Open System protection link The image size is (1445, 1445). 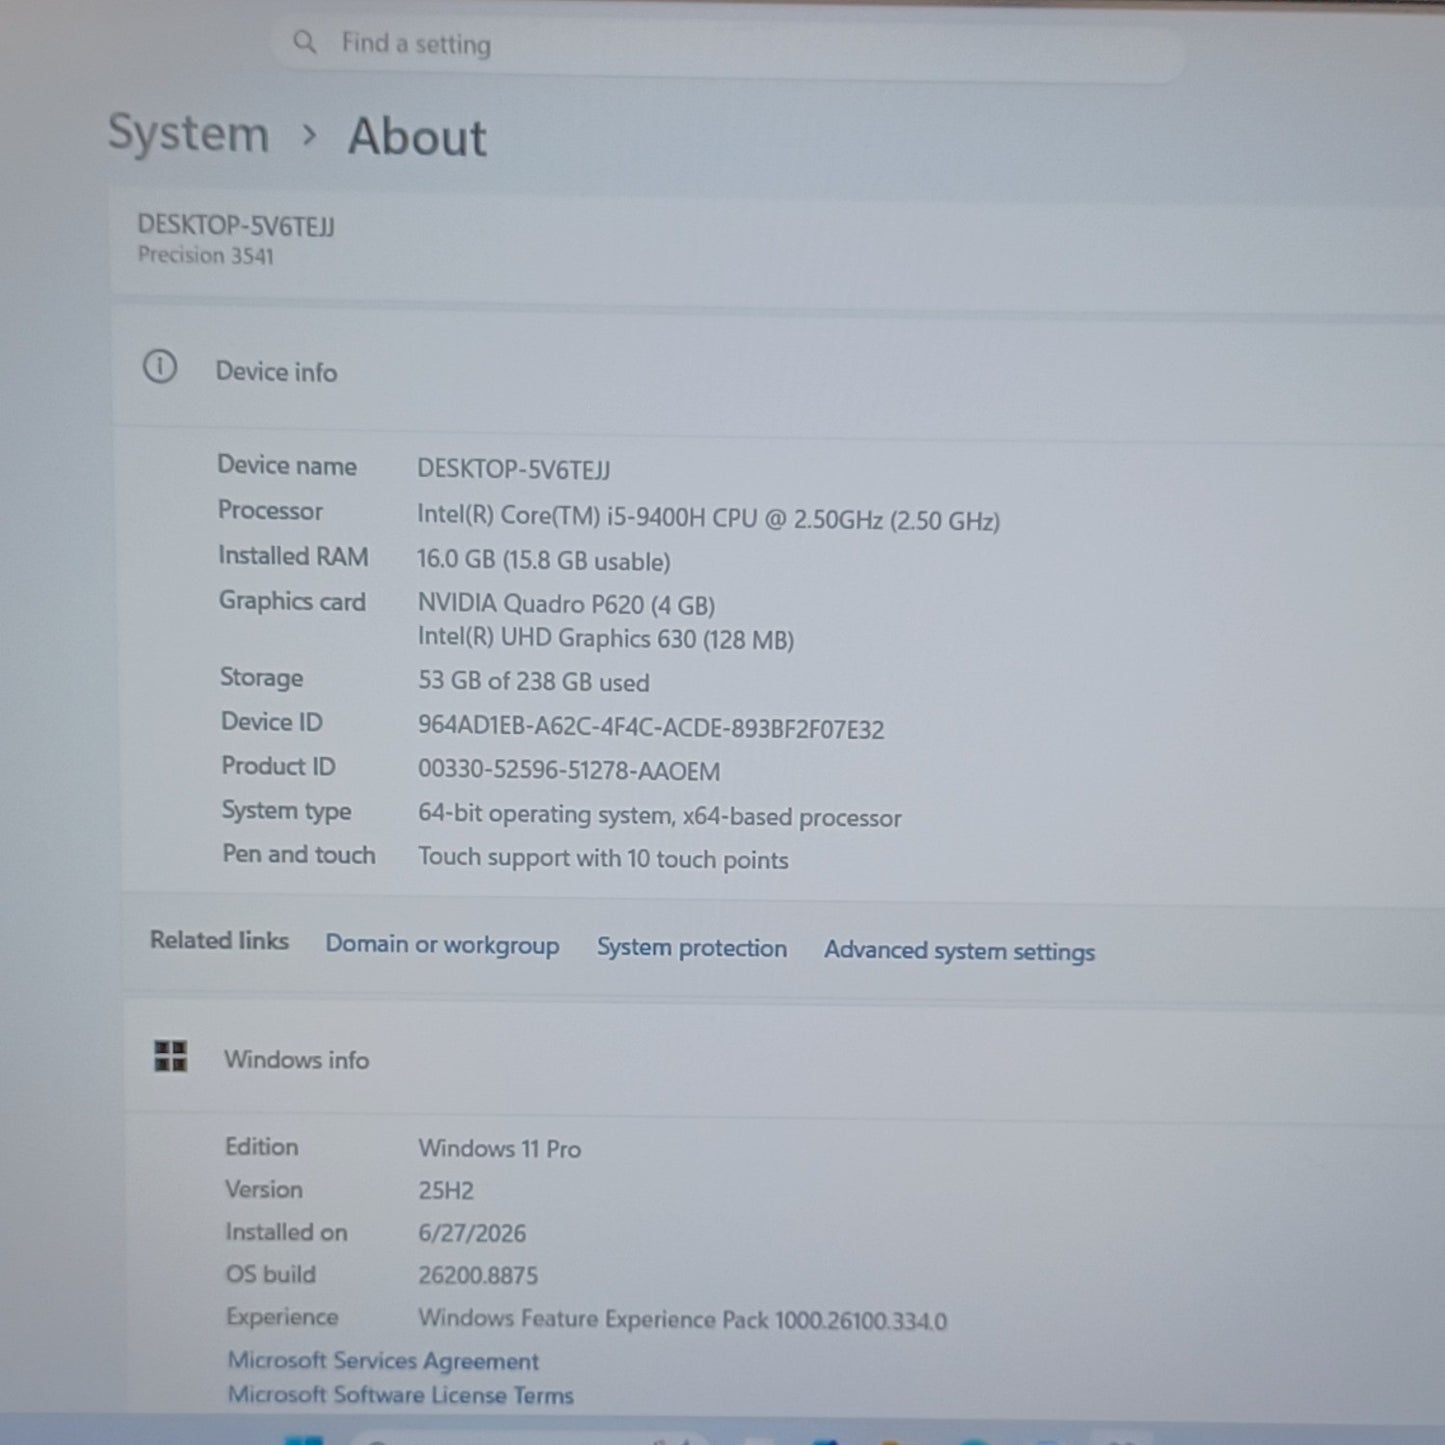[692, 948]
